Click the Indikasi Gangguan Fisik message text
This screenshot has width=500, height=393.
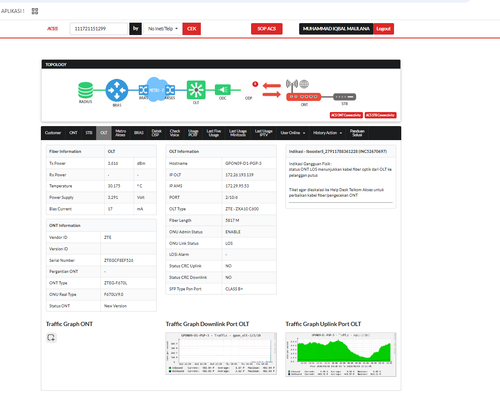click(340, 169)
